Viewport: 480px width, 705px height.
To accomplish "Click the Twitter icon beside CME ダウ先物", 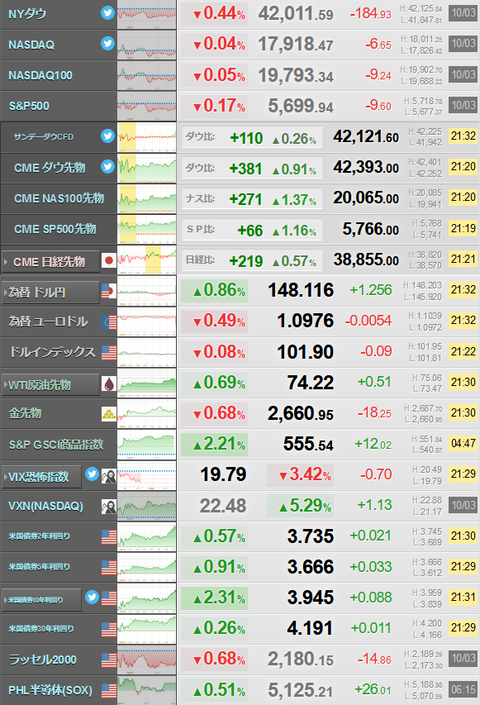I will pyautogui.click(x=107, y=166).
